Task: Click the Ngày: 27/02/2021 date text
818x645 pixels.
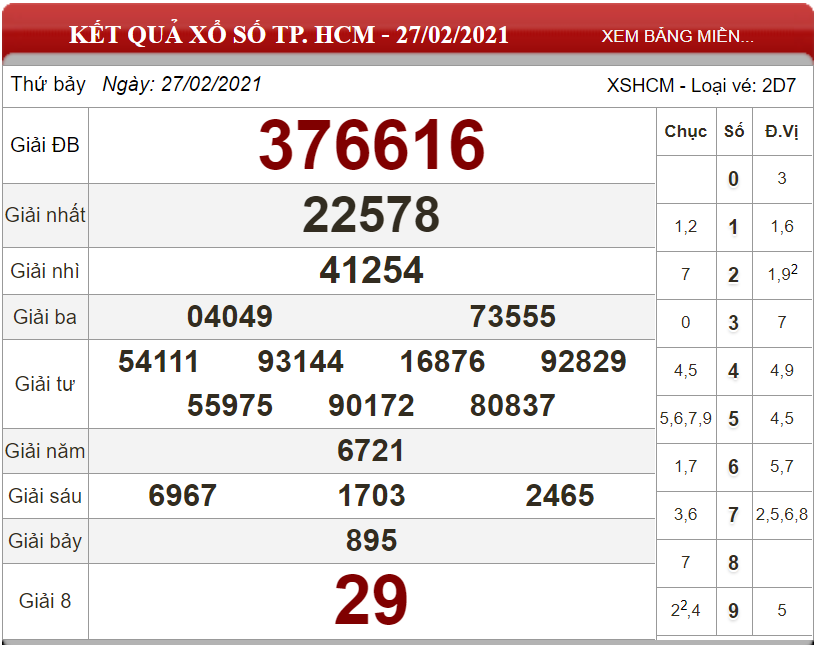Action: click(182, 84)
